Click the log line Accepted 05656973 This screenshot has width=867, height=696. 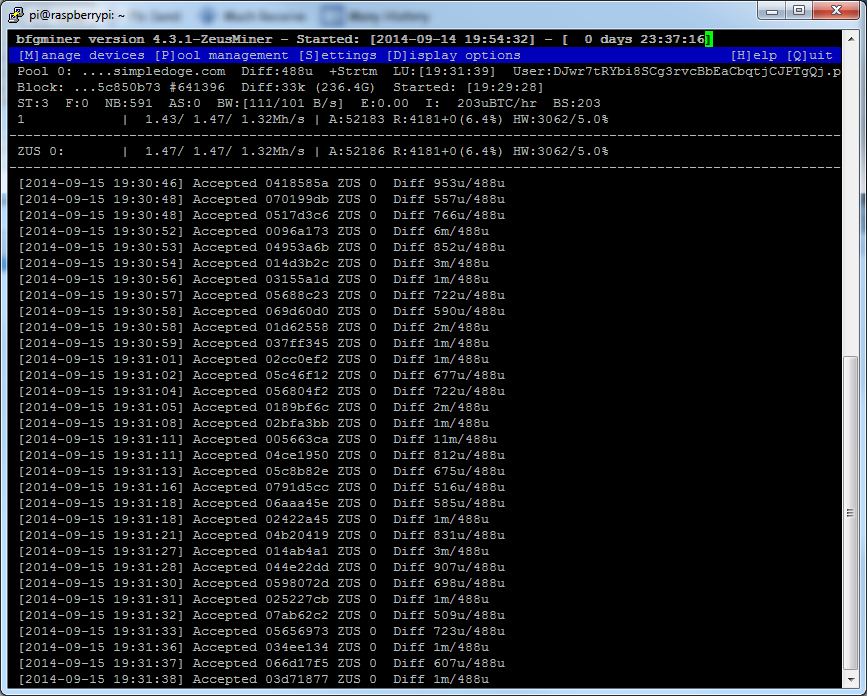pos(260,631)
